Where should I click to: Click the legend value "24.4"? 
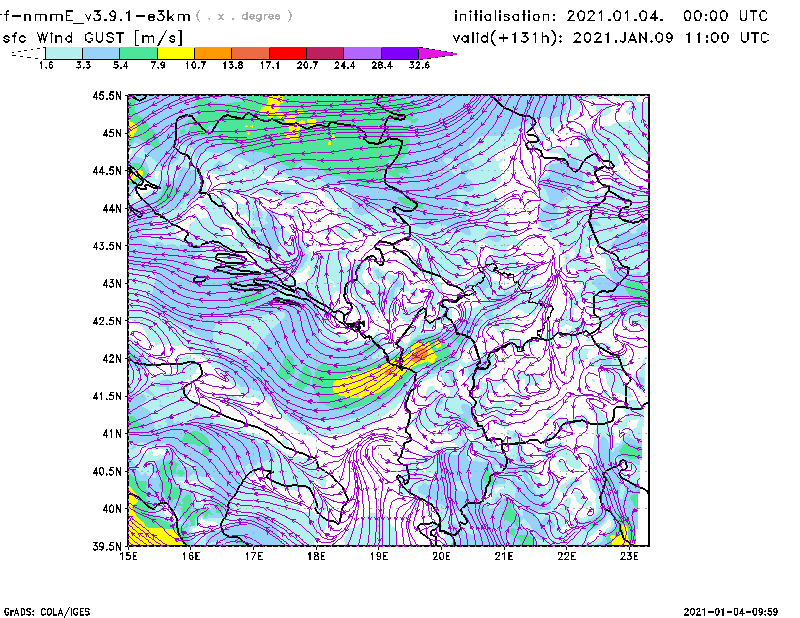click(344, 65)
